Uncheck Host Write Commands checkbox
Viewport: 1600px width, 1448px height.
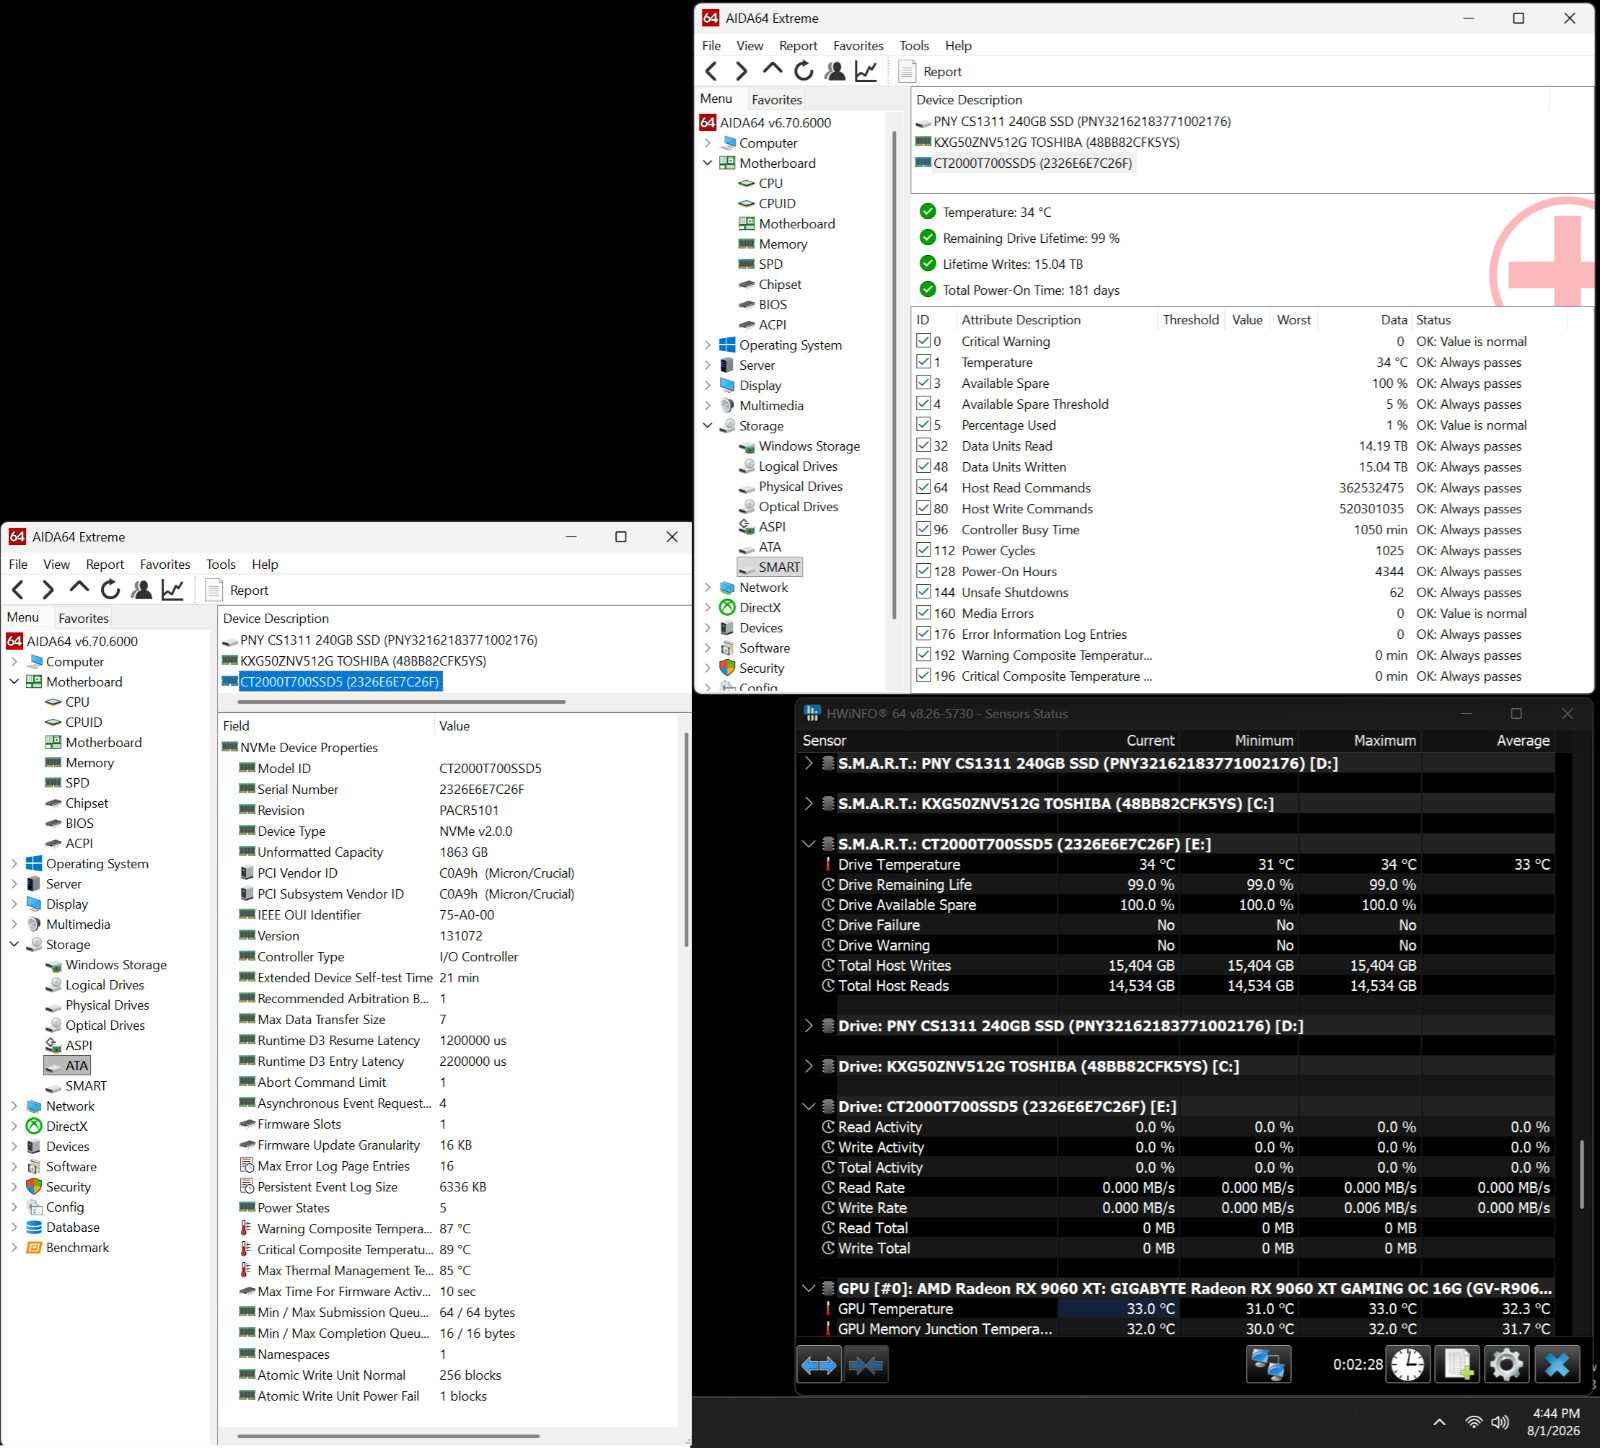click(x=923, y=509)
